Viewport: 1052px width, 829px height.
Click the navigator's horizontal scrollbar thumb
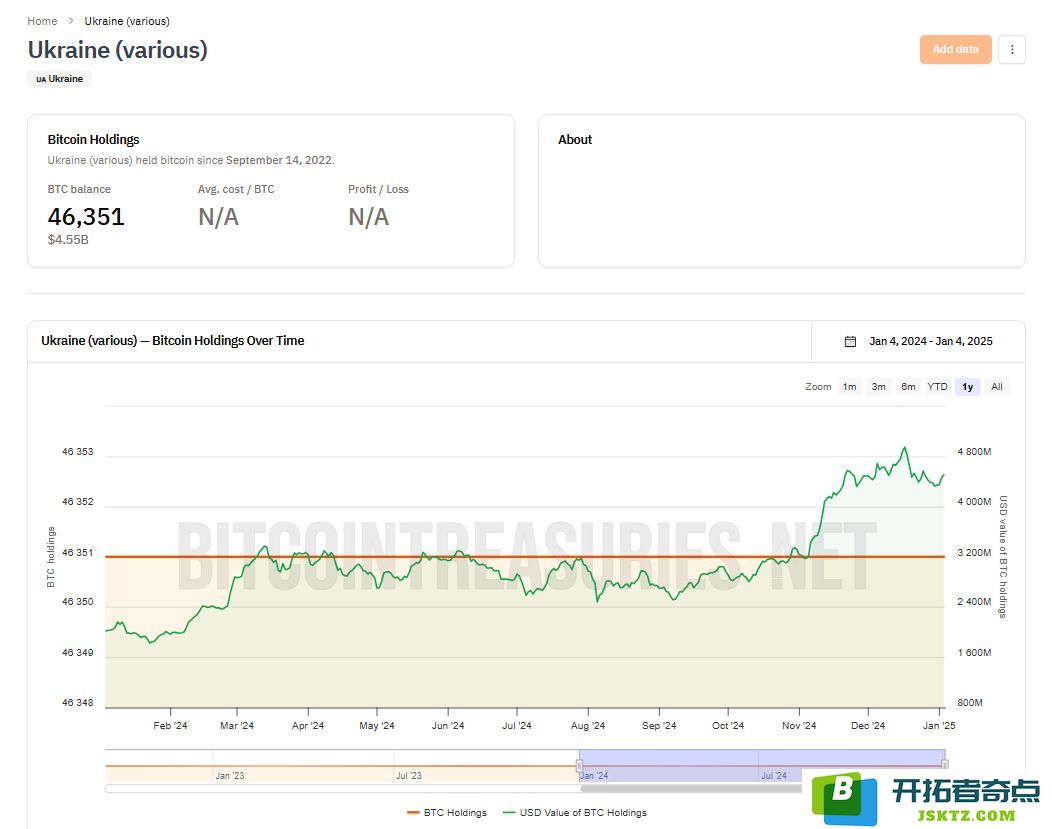click(691, 789)
